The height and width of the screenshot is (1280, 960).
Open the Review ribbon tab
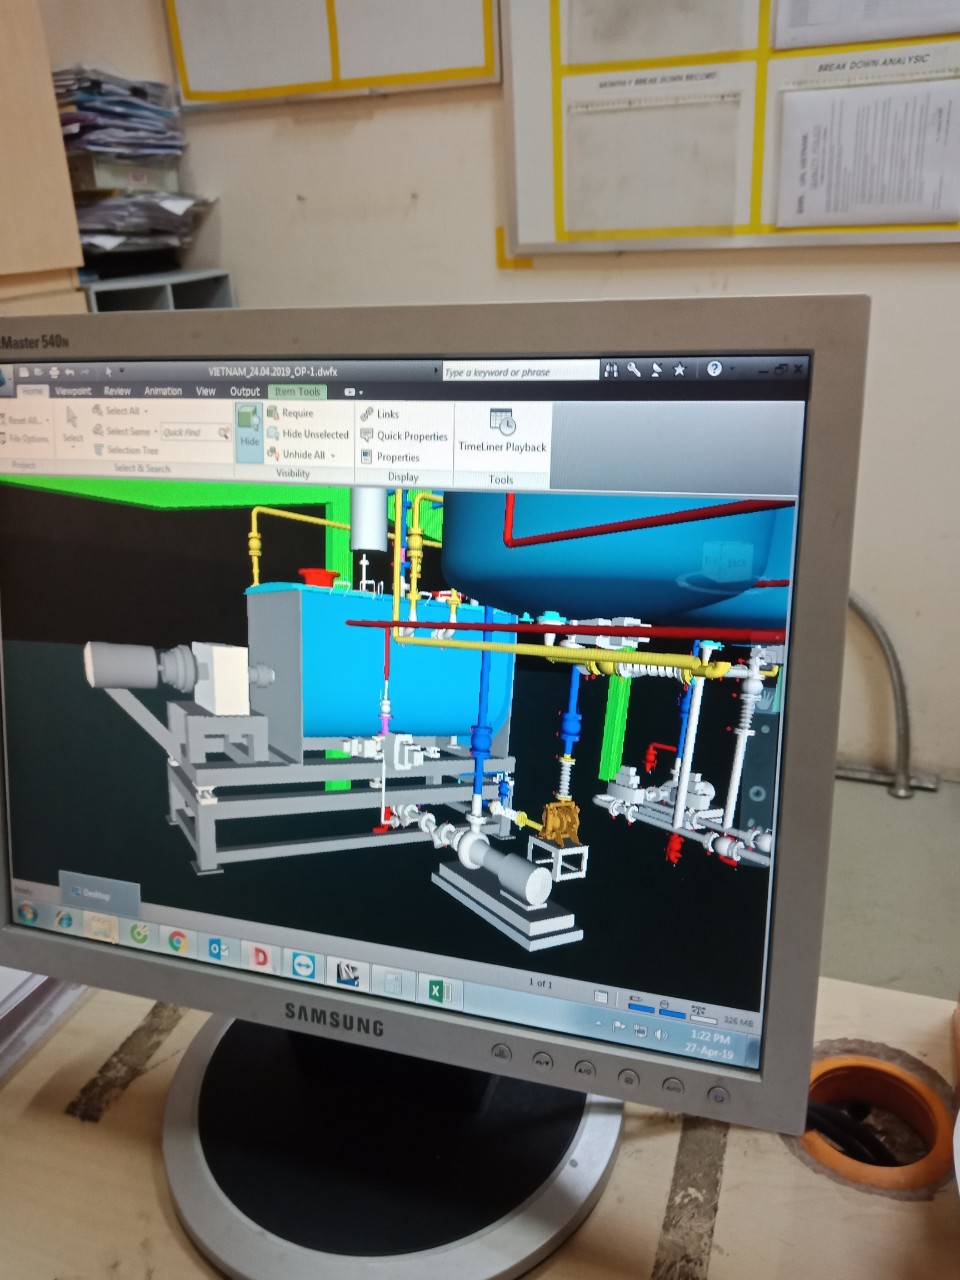point(117,391)
